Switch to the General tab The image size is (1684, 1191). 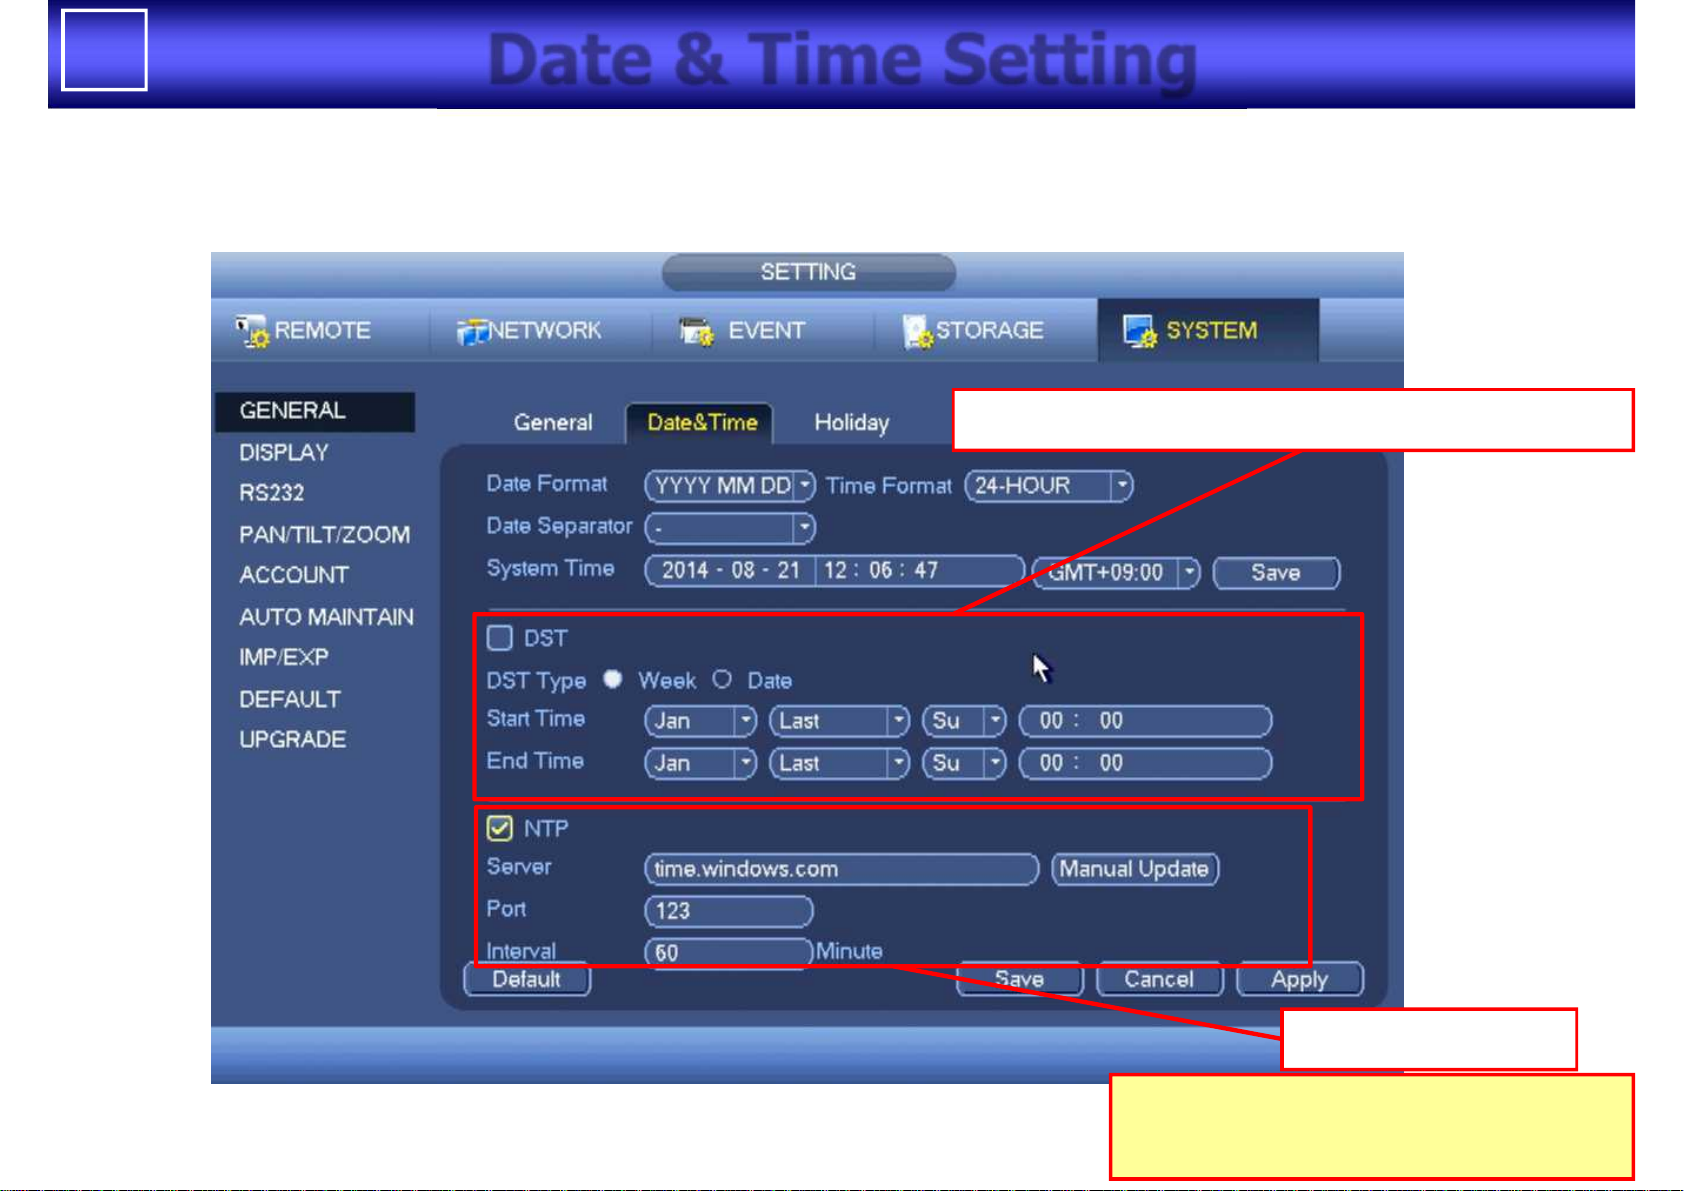click(553, 423)
